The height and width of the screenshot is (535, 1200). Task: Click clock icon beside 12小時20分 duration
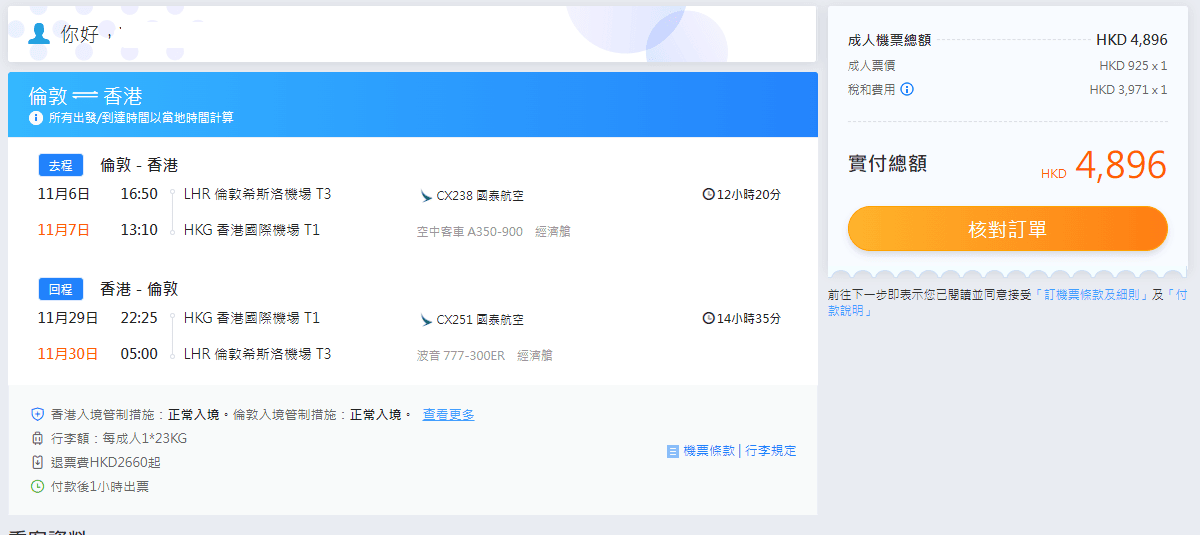pyautogui.click(x=709, y=194)
